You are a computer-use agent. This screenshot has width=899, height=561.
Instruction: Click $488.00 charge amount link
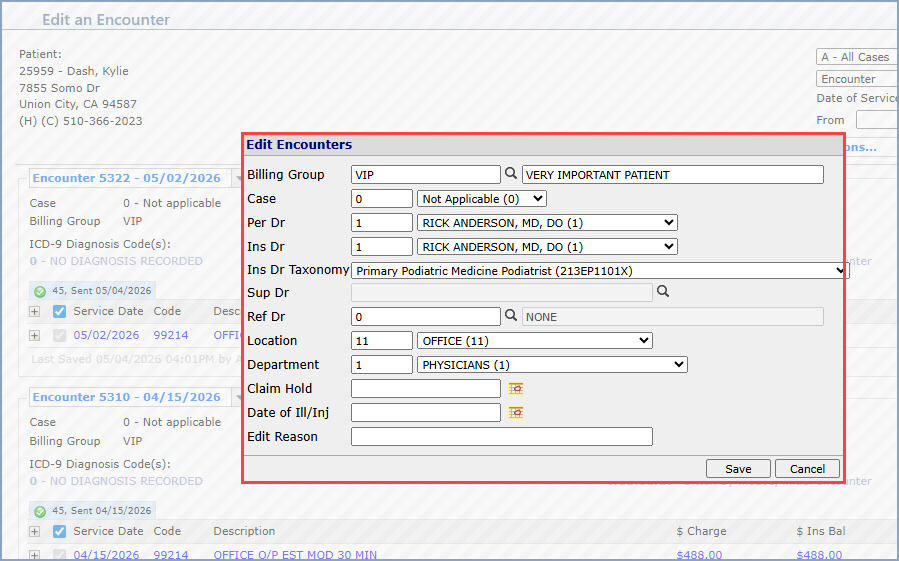click(699, 555)
